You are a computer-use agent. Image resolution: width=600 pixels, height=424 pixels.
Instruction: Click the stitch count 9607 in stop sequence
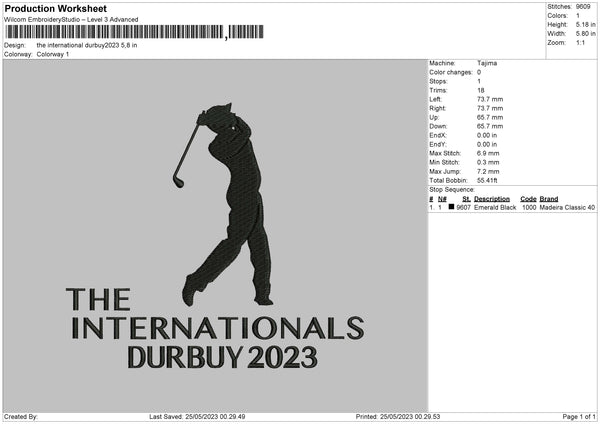pyautogui.click(x=463, y=207)
